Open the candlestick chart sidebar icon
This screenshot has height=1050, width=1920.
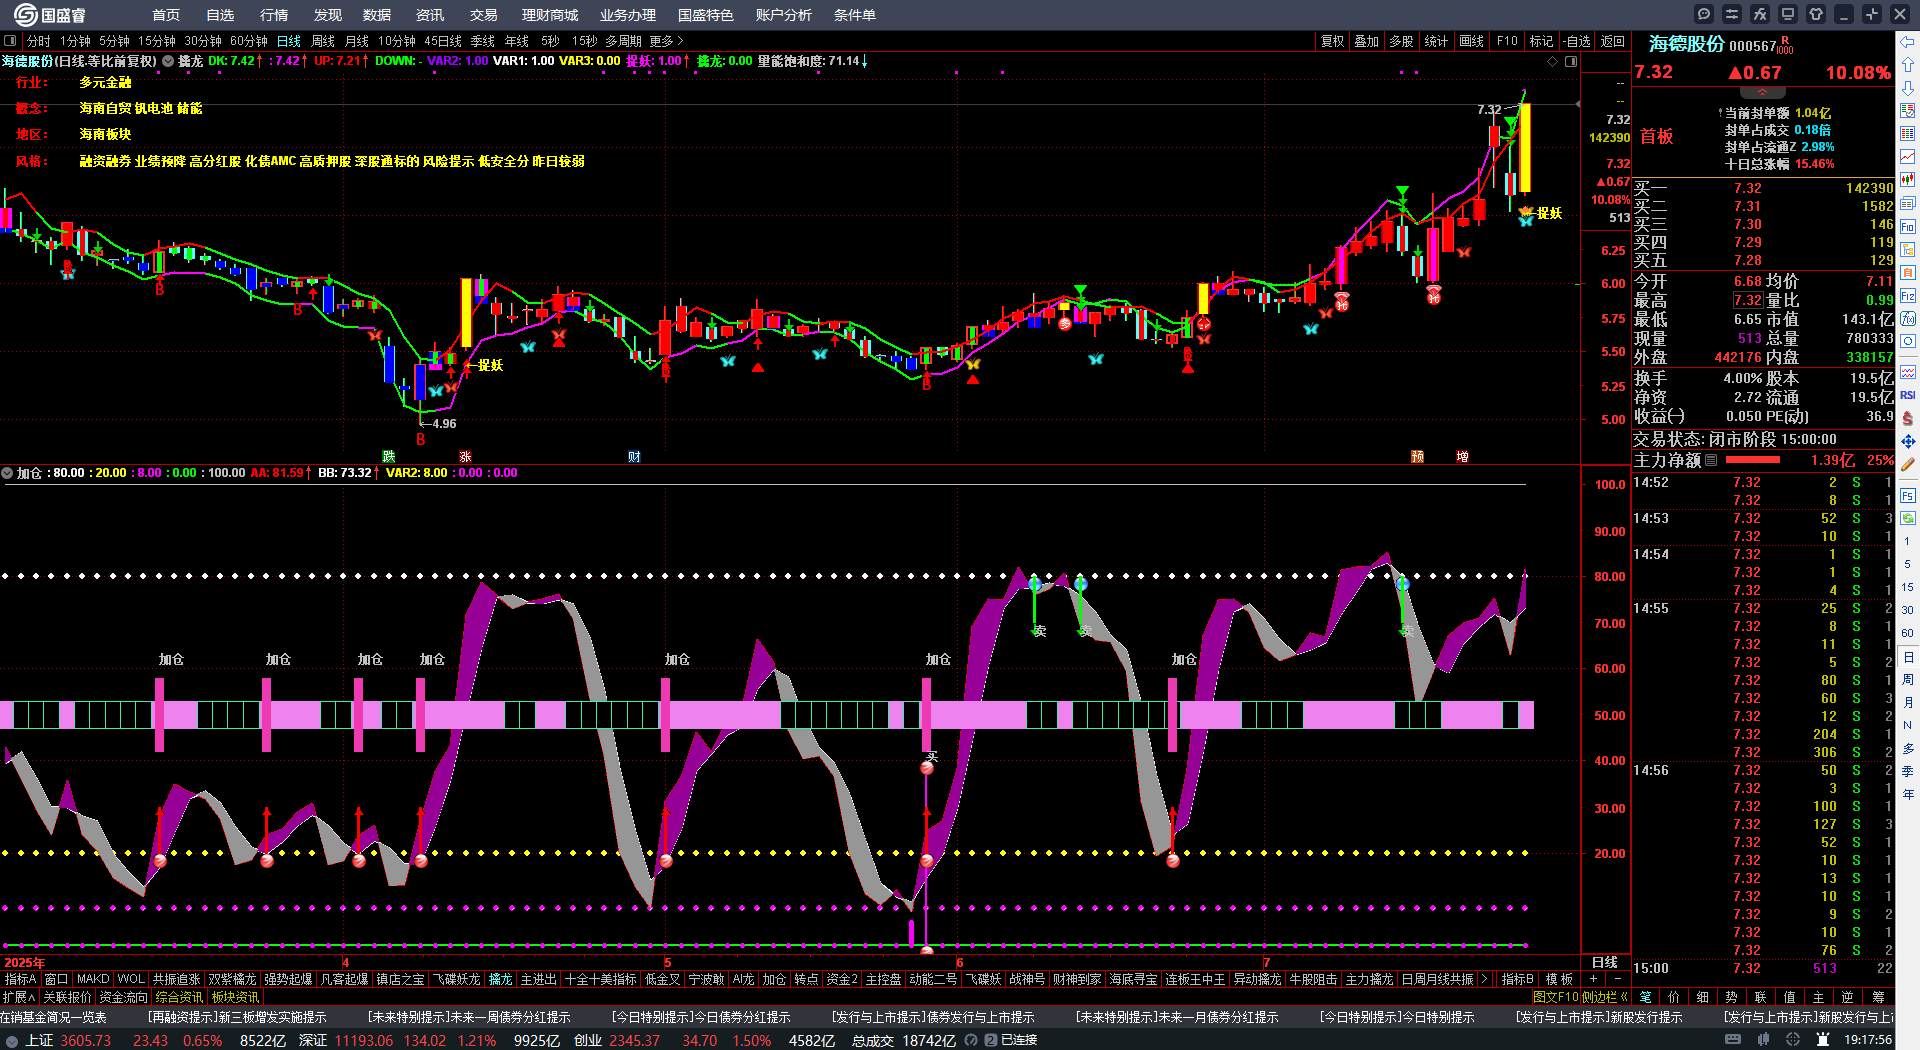(1908, 180)
